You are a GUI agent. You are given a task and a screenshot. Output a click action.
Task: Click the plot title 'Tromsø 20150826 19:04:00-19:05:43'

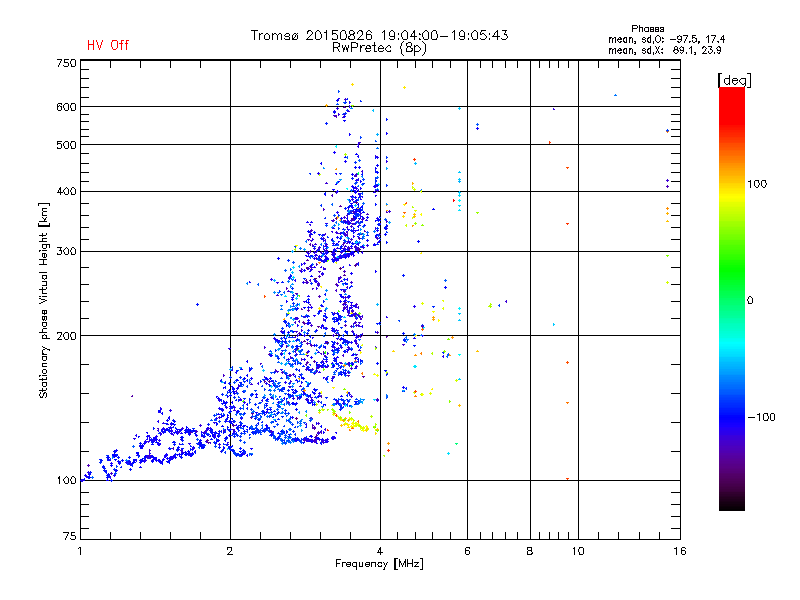pyautogui.click(x=379, y=35)
